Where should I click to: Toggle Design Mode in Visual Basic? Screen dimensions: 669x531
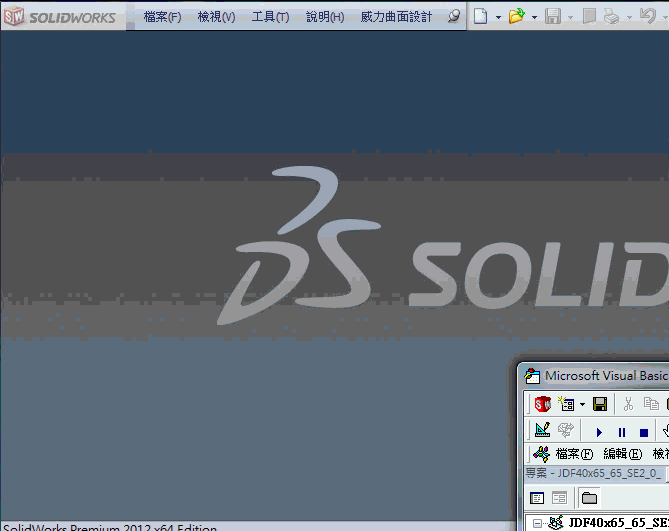click(542, 429)
